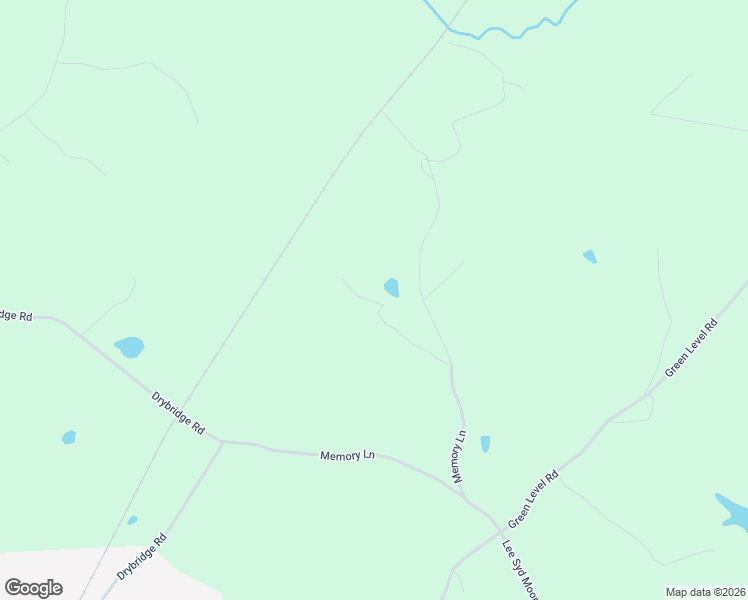Click the Drybridge Rd and Memory Ln junction

[x=222, y=442]
